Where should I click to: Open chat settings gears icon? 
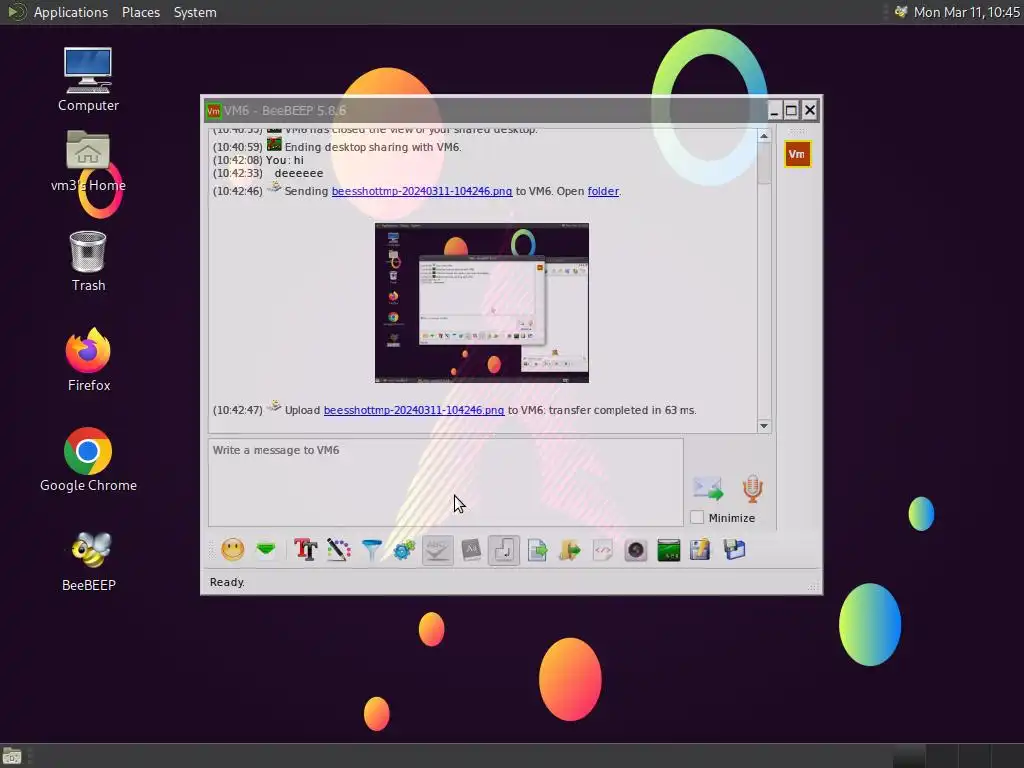tap(404, 550)
